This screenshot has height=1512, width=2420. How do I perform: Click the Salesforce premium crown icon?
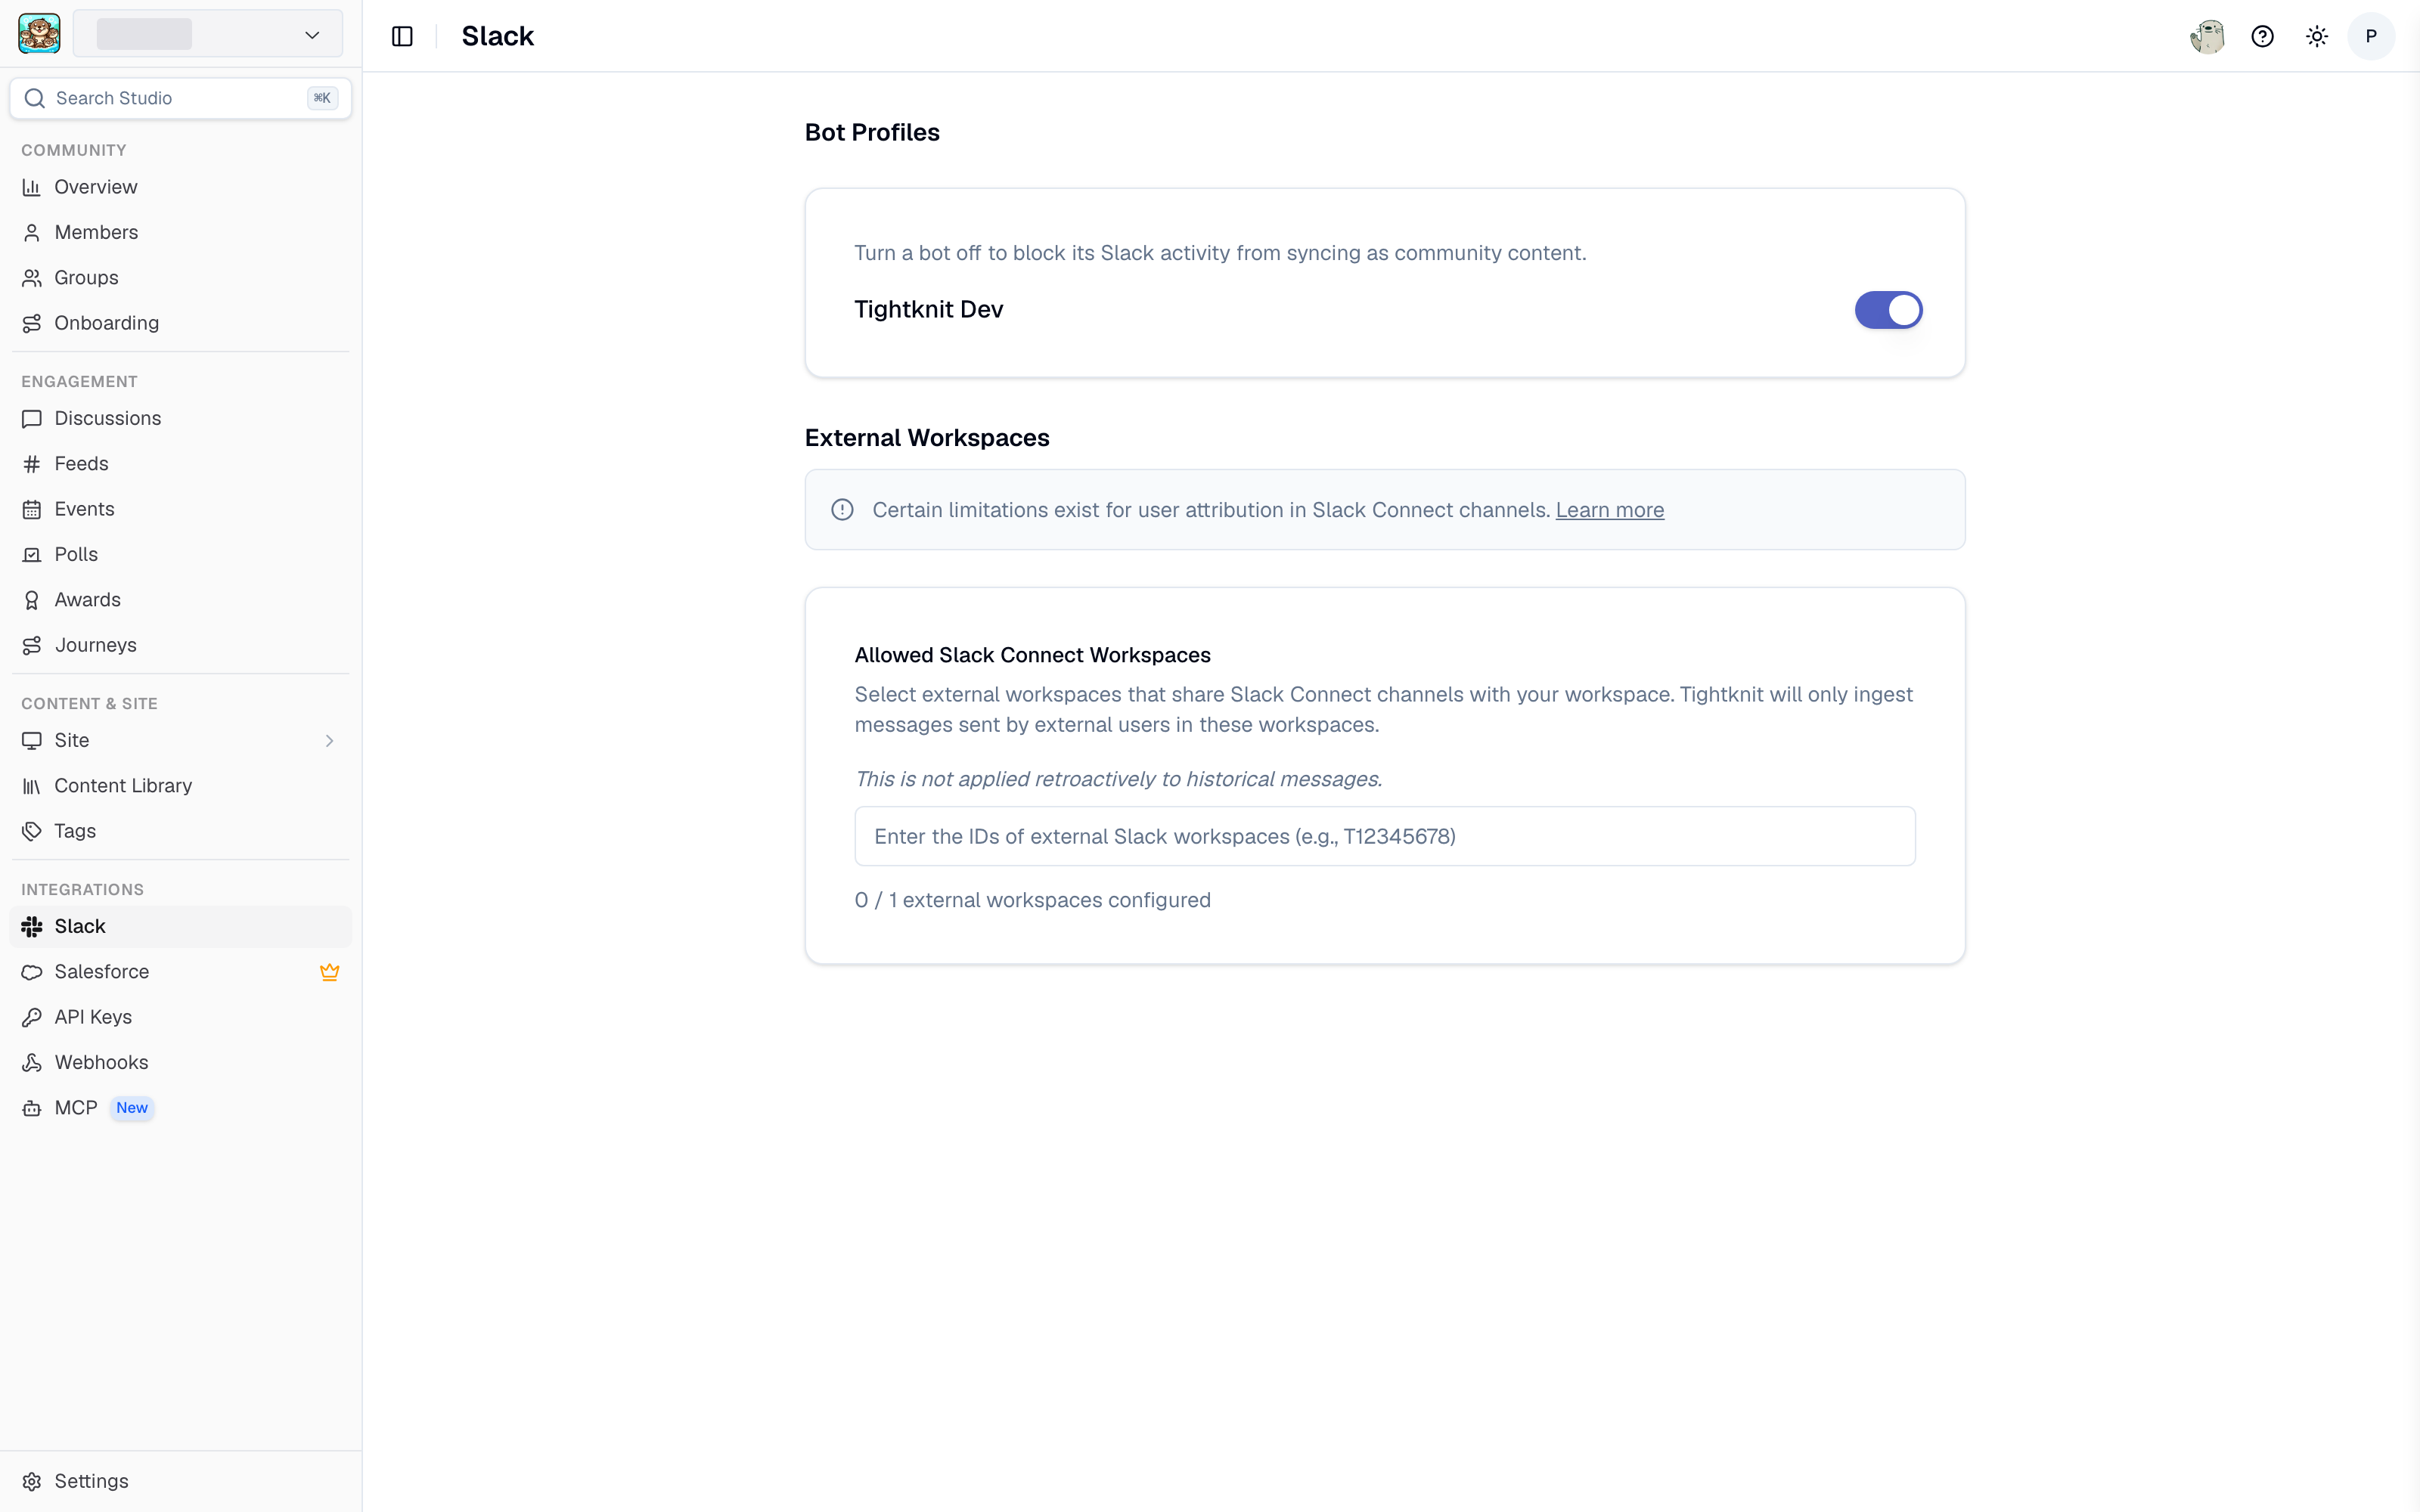pos(329,972)
